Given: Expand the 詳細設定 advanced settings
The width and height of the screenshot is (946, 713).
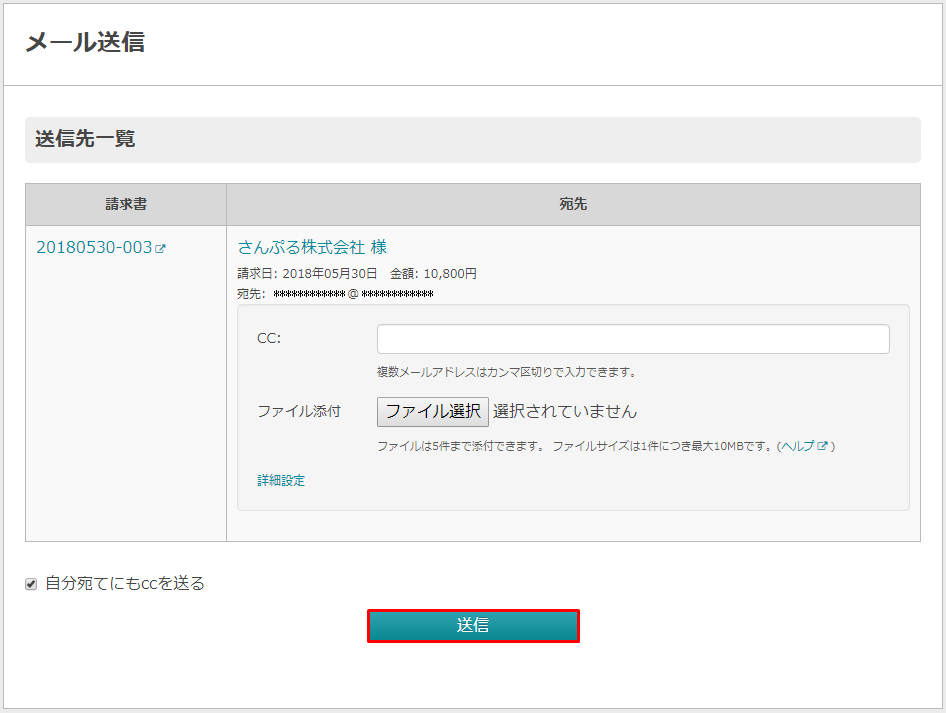Looking at the screenshot, I should (x=281, y=481).
